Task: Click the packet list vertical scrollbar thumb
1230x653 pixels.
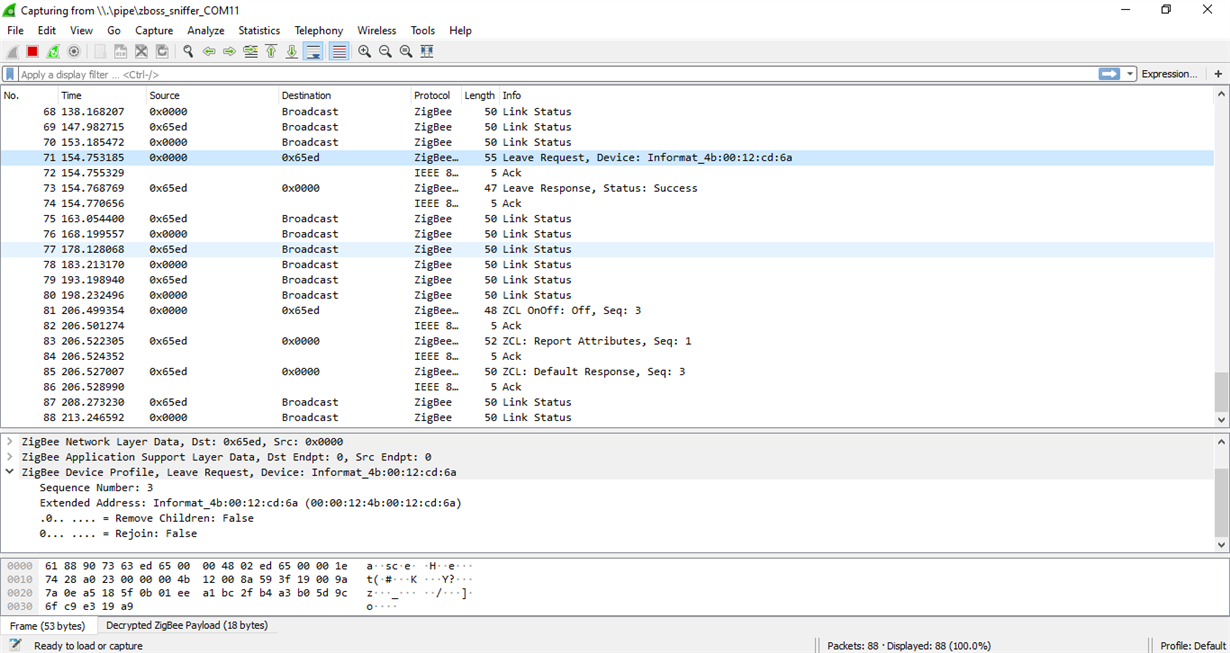Action: pyautogui.click(x=1221, y=391)
